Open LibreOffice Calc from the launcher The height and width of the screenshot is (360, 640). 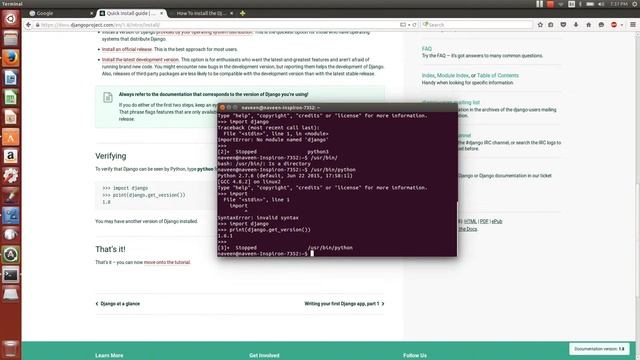click(11, 97)
